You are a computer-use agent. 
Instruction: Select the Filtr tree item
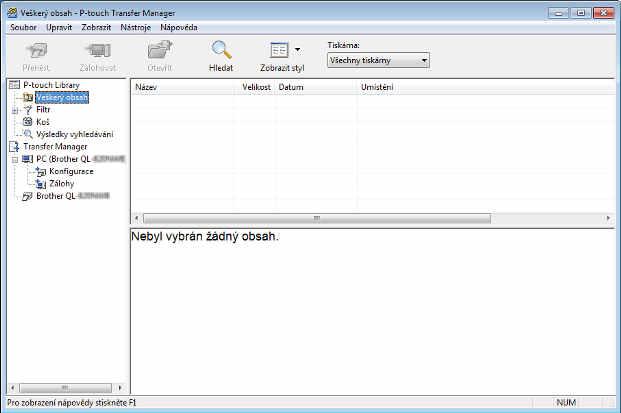click(x=43, y=110)
